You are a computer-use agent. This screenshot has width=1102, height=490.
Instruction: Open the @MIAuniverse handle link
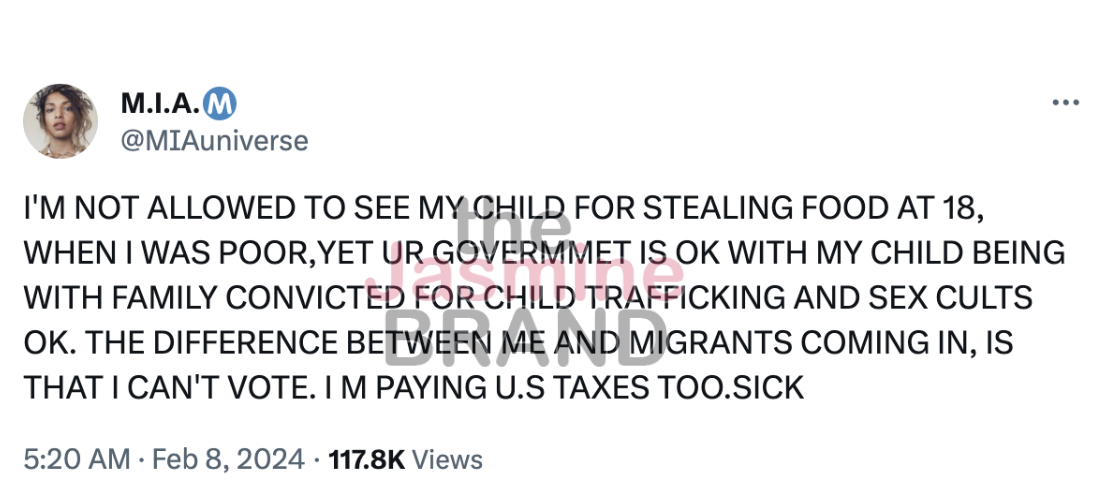coord(214,140)
